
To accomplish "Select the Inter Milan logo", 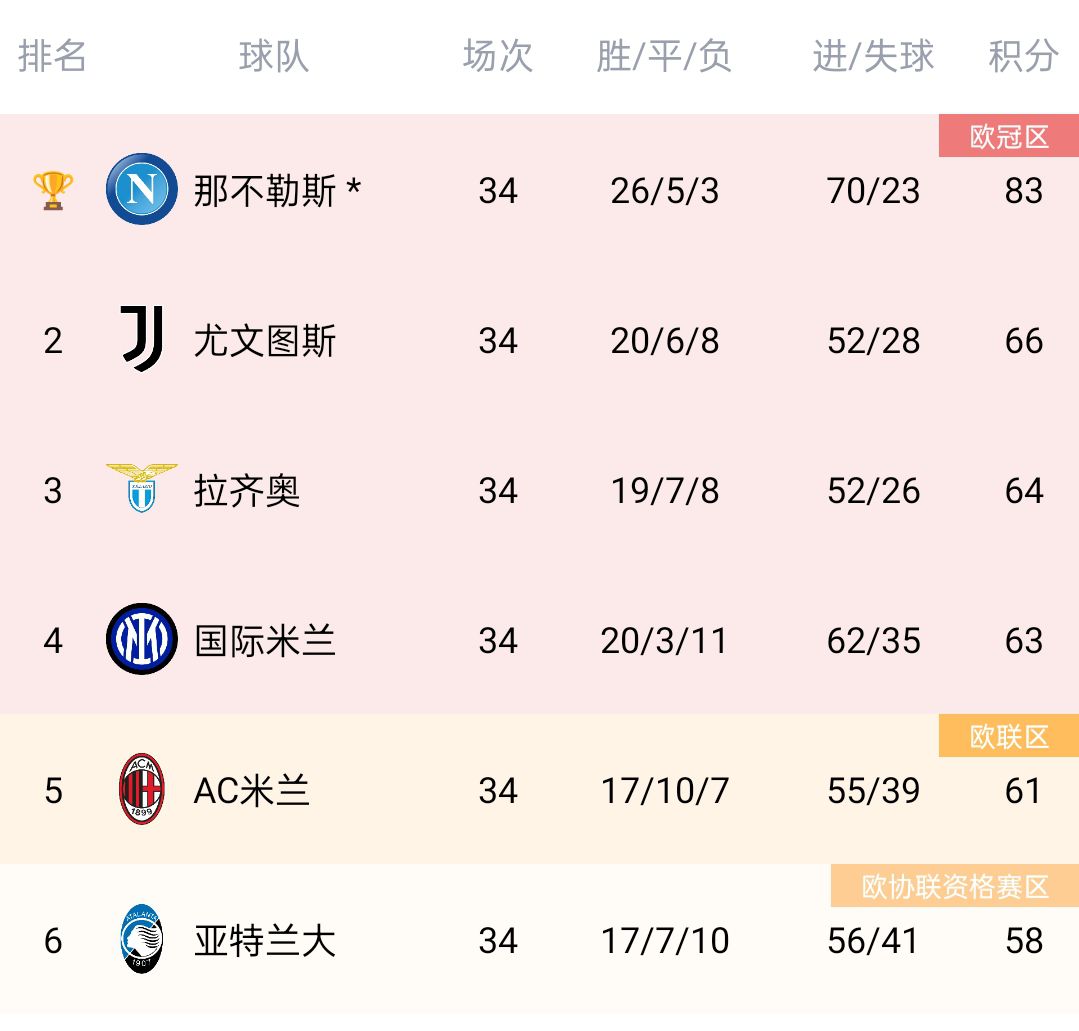I will 142,639.
